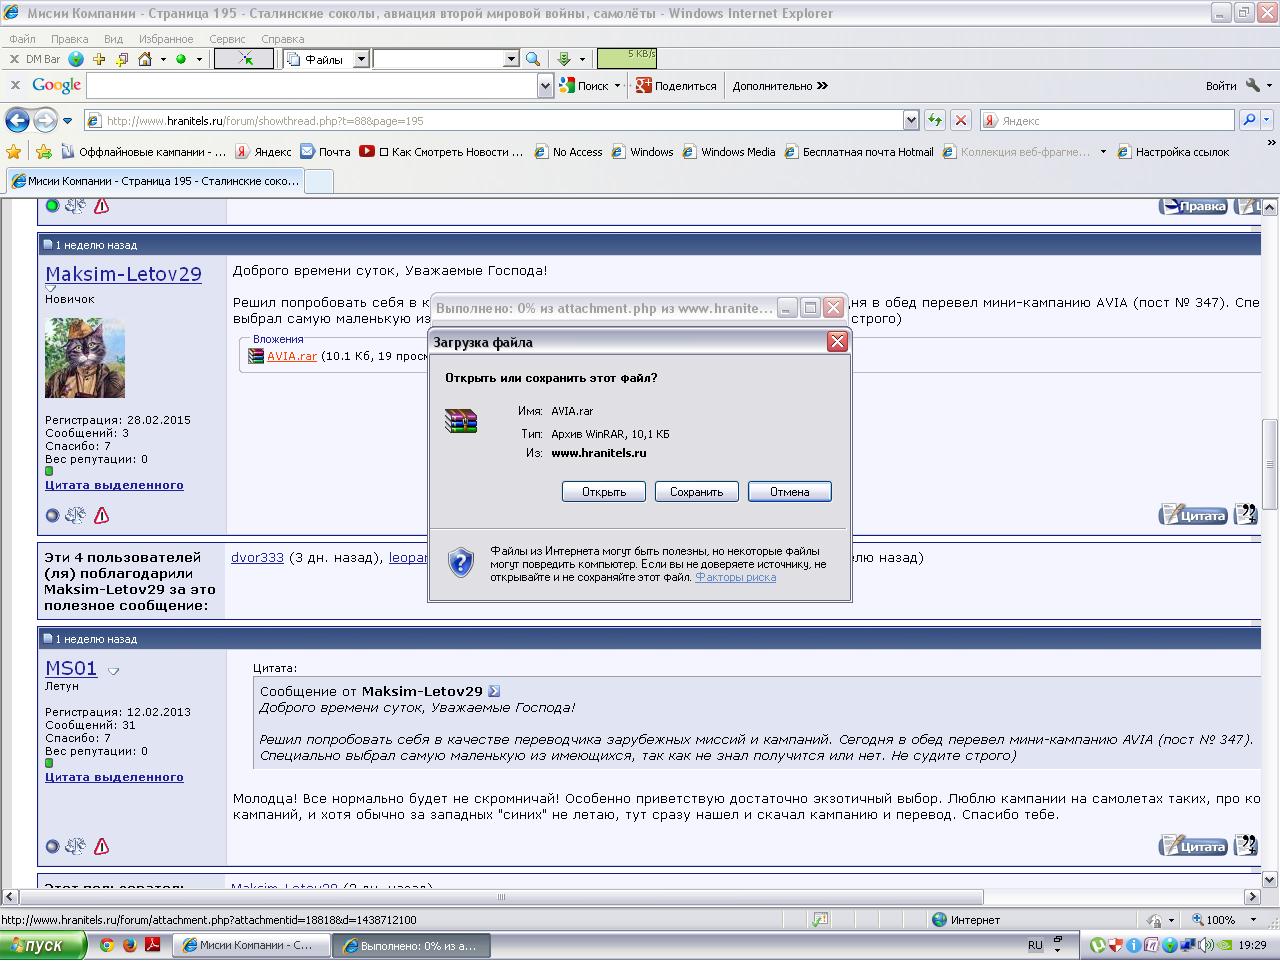The image size is (1280, 980).
Task: Open the Избранное menu
Action: (166, 39)
